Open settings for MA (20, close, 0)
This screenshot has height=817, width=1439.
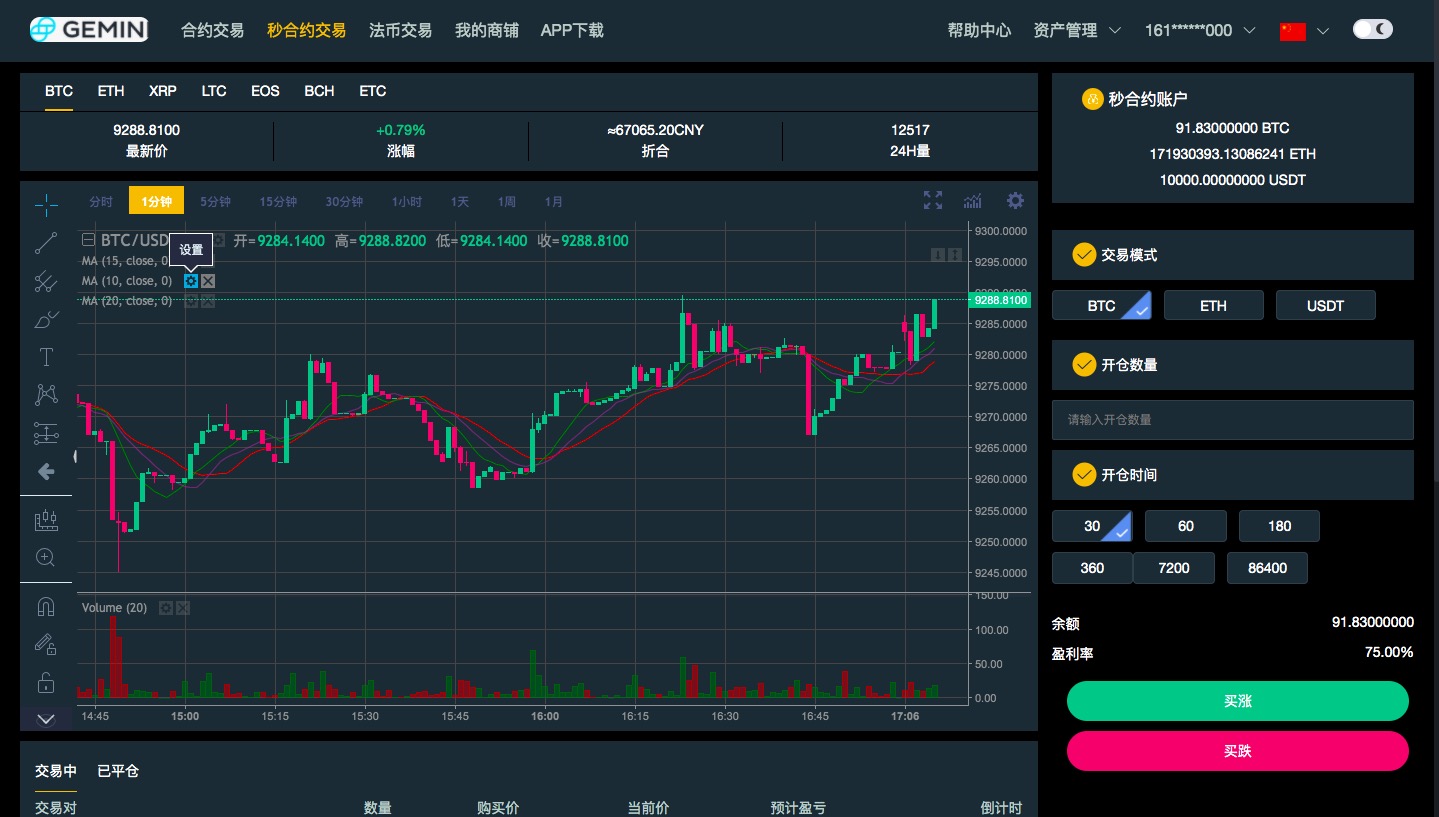(x=191, y=301)
